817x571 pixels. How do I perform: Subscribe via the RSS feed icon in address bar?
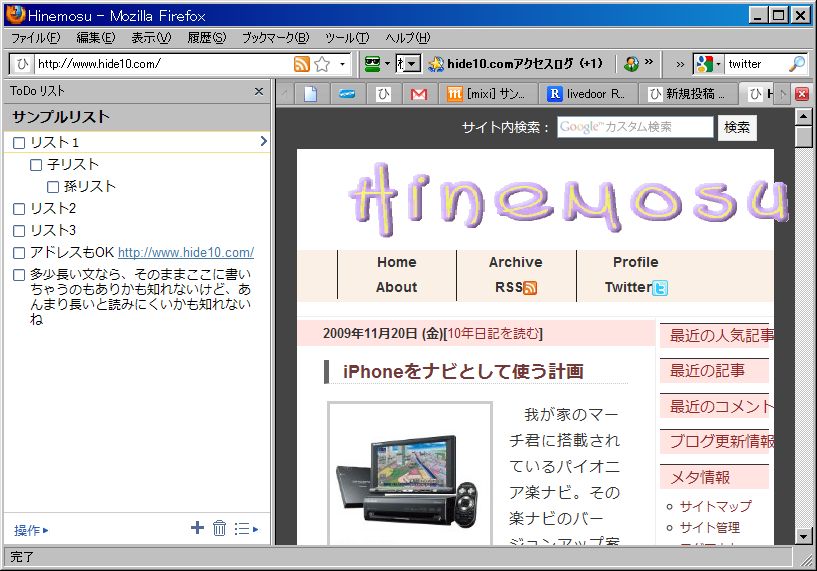click(302, 64)
